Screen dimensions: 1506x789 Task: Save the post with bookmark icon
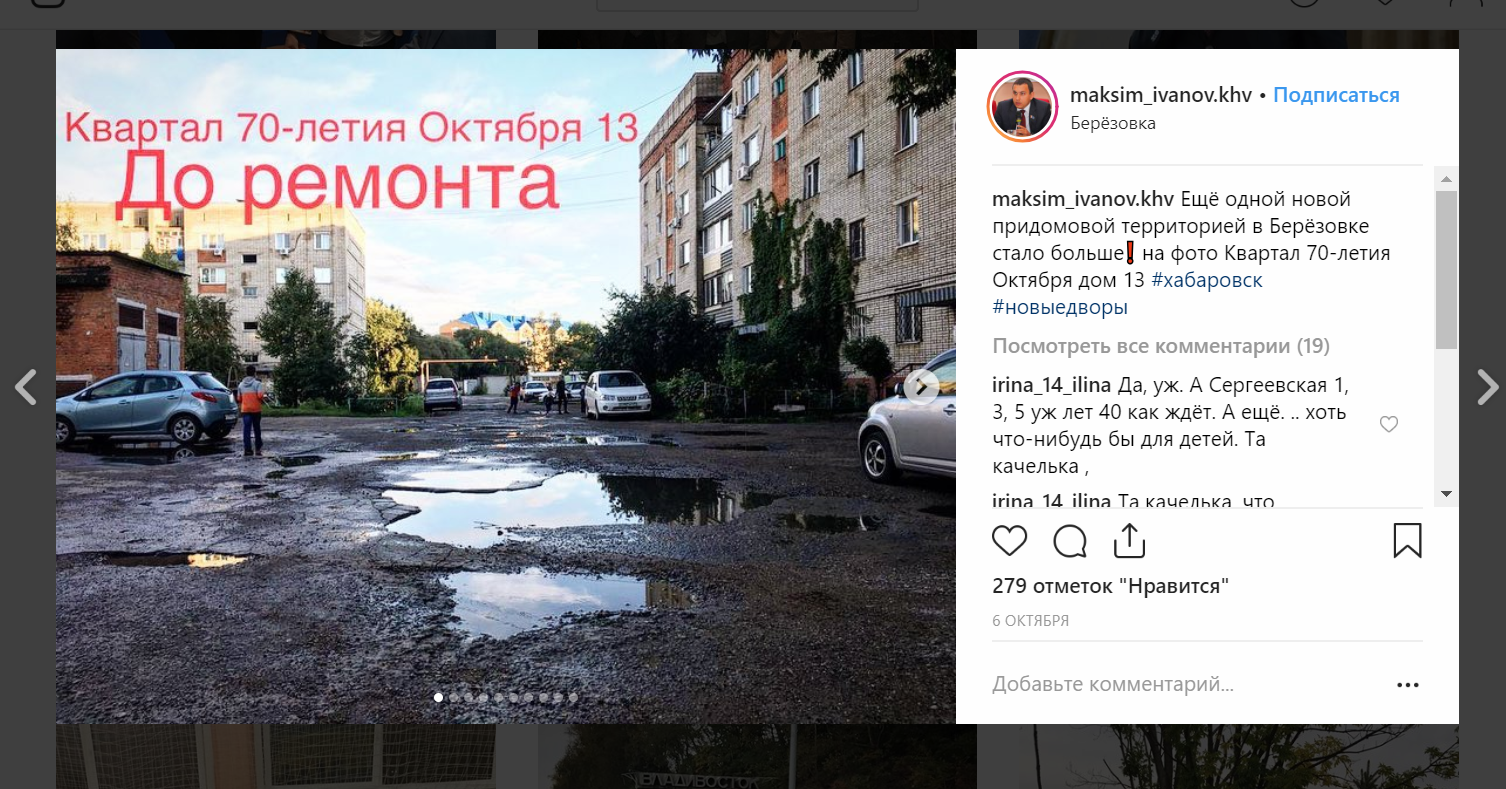tap(1407, 540)
